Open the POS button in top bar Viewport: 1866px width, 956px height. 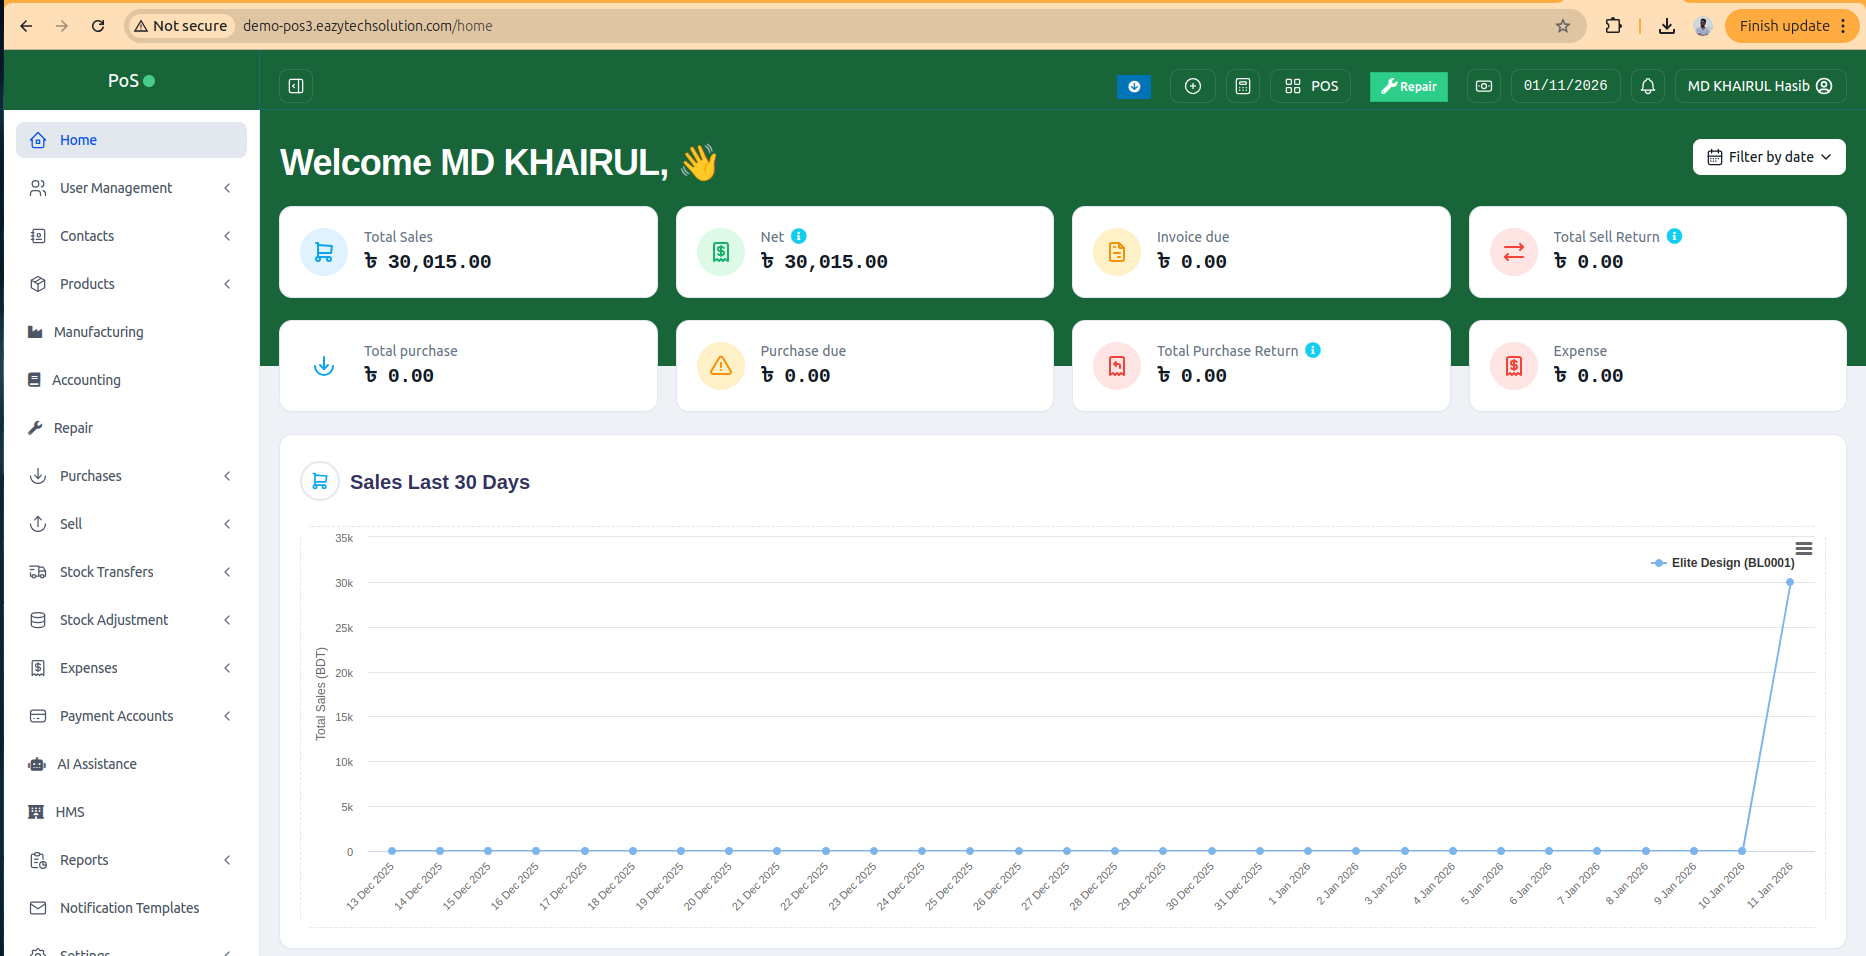1311,86
